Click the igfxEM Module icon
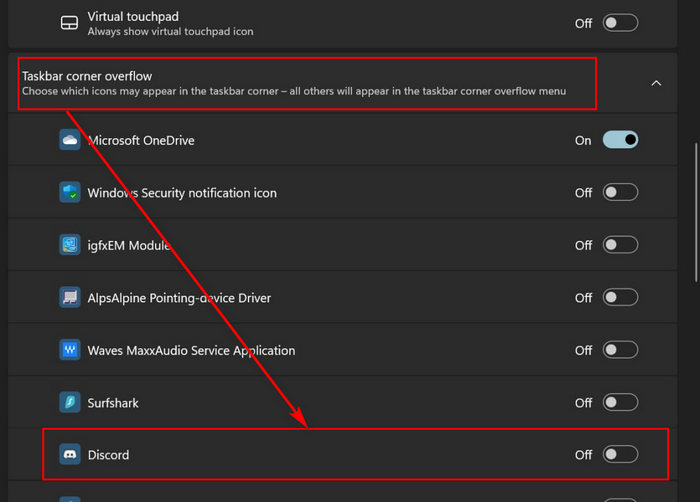This screenshot has height=502, width=700. click(x=70, y=245)
